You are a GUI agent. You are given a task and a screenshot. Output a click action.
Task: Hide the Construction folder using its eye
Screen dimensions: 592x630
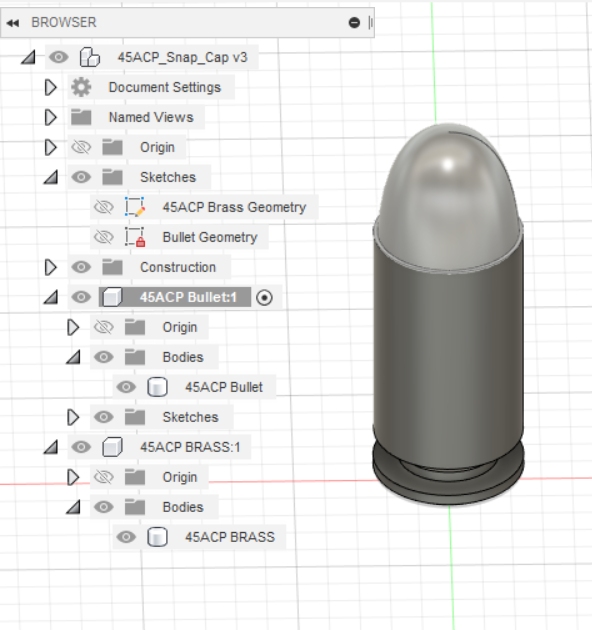point(81,267)
